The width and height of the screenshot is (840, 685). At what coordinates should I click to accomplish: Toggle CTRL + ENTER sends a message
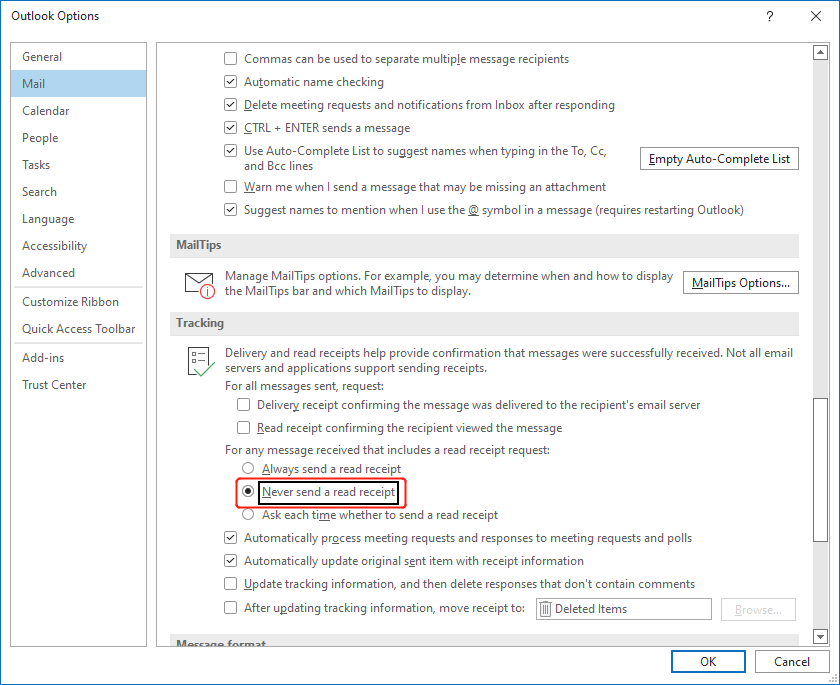[x=230, y=127]
